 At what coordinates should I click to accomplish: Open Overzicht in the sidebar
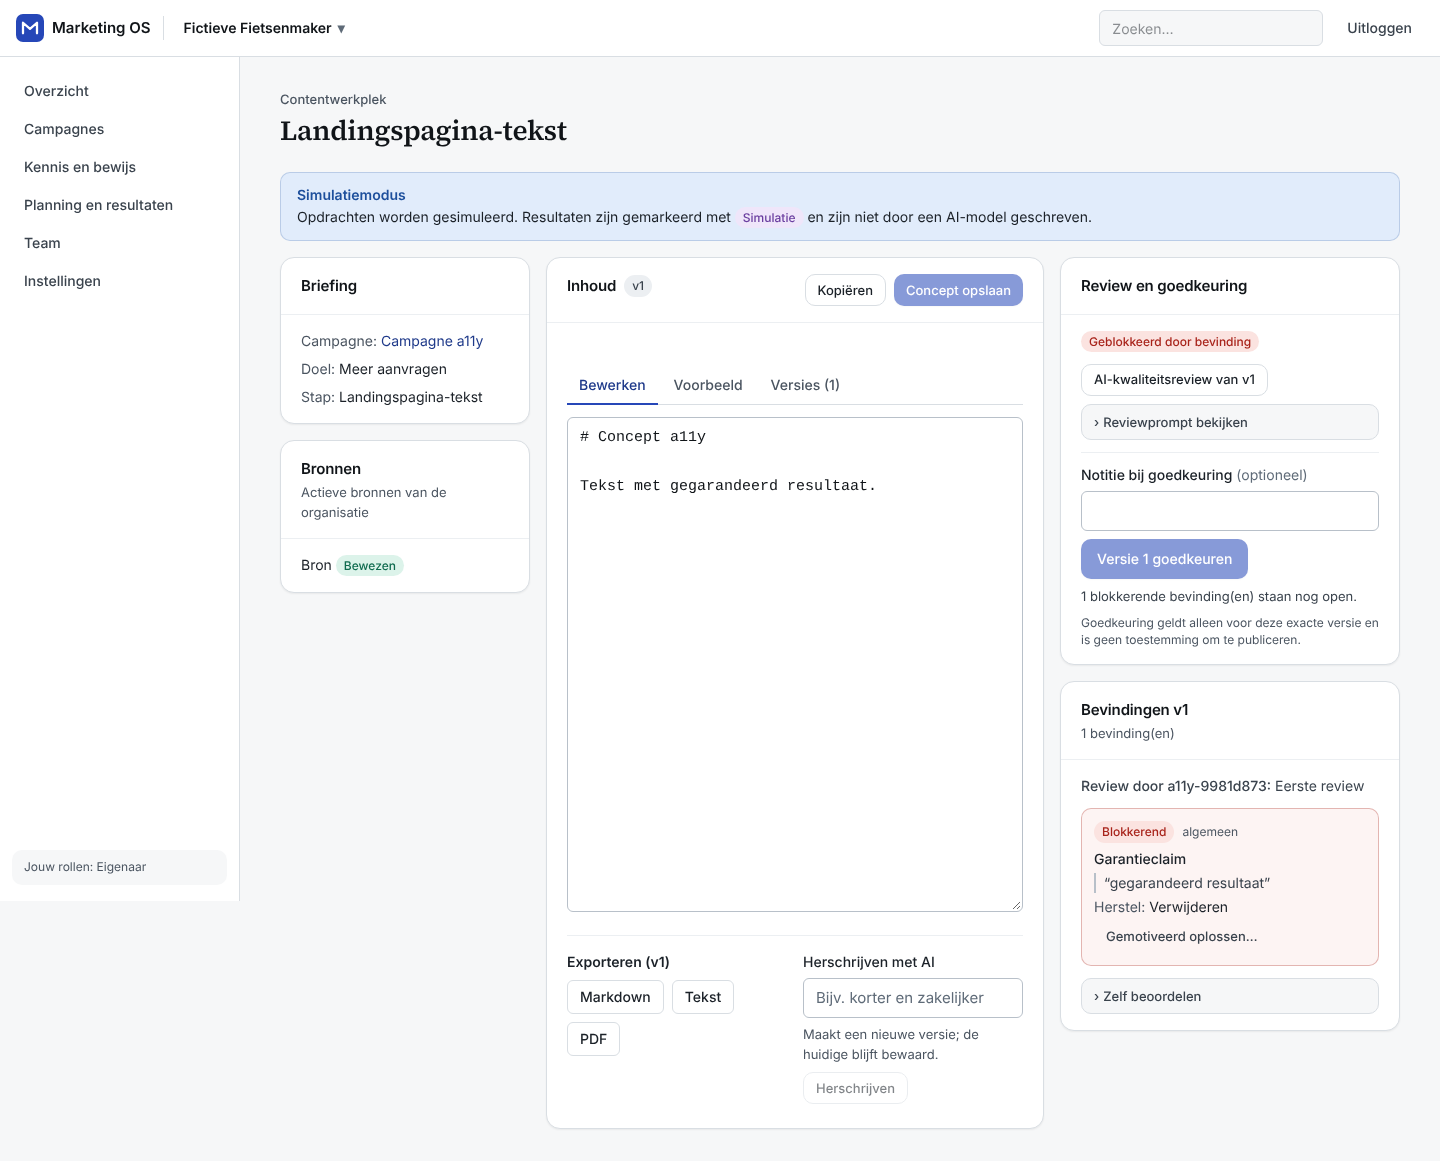click(x=56, y=91)
